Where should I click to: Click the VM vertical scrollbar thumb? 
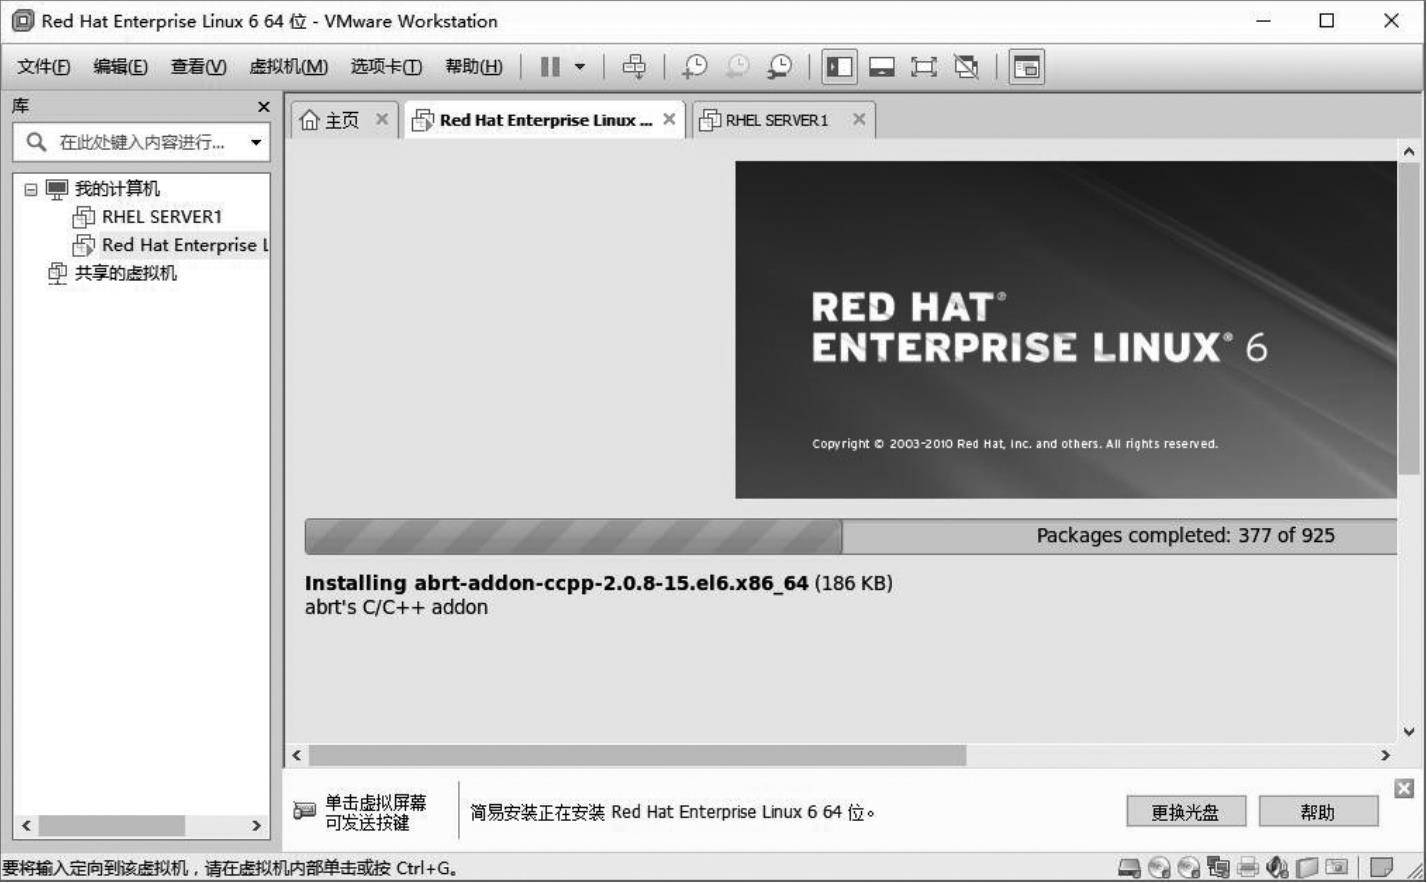click(1409, 316)
